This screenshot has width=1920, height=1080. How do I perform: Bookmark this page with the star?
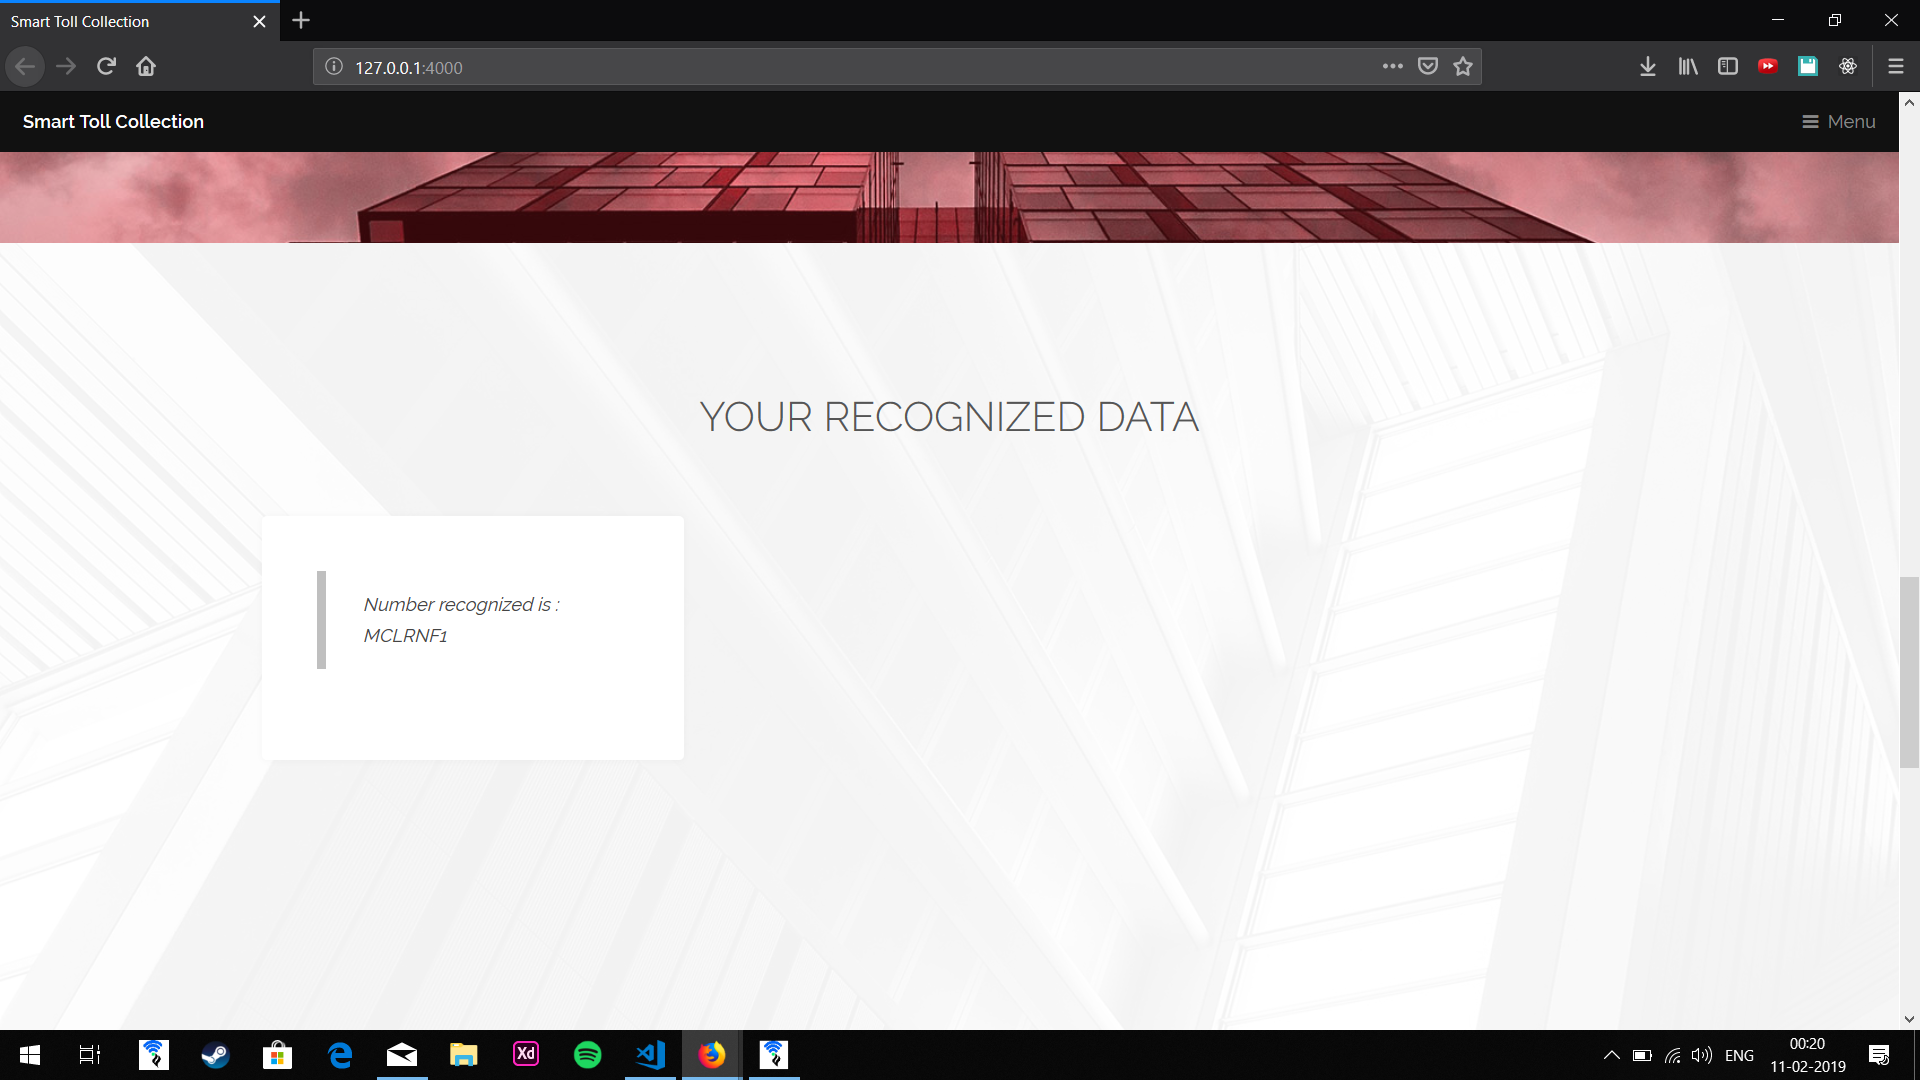[1463, 66]
